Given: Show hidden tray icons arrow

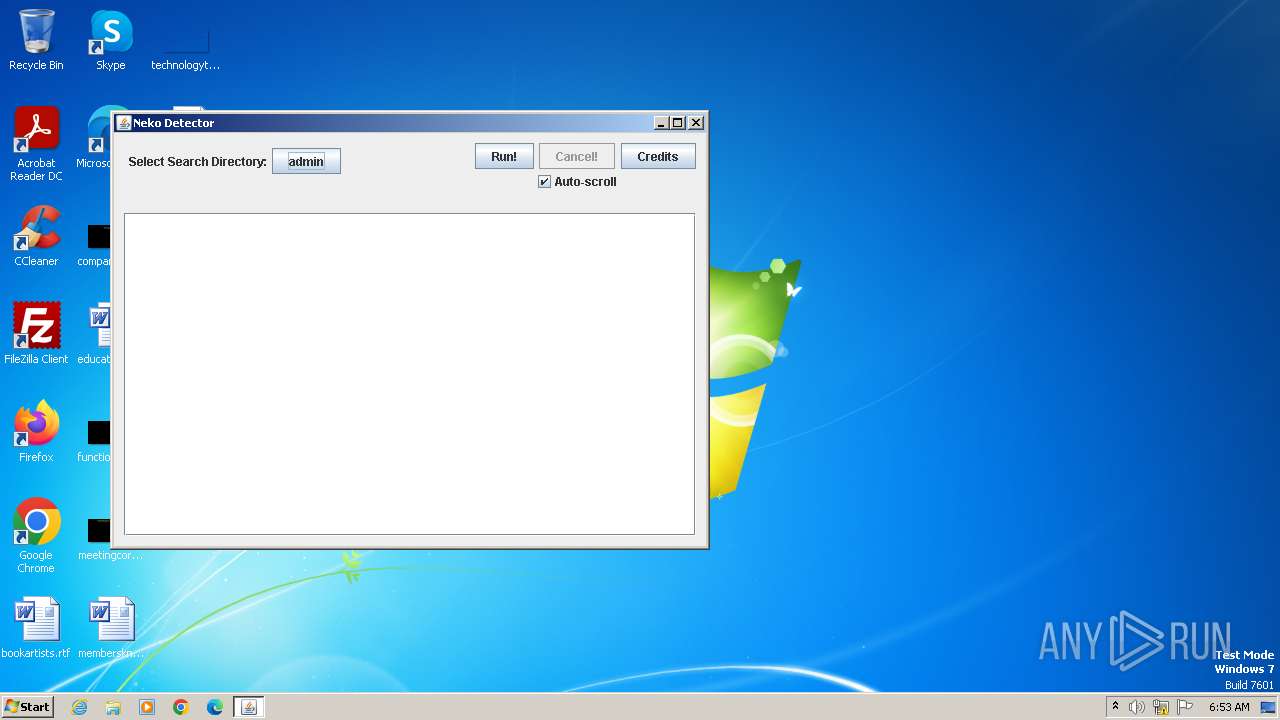Looking at the screenshot, I should [x=1116, y=707].
